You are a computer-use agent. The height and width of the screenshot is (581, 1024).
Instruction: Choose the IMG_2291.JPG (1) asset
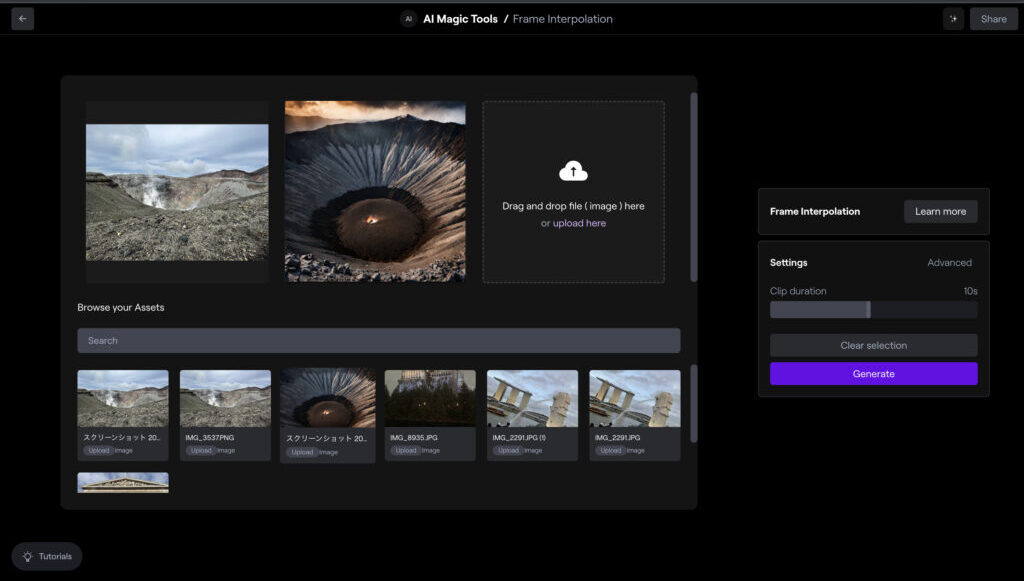point(532,399)
